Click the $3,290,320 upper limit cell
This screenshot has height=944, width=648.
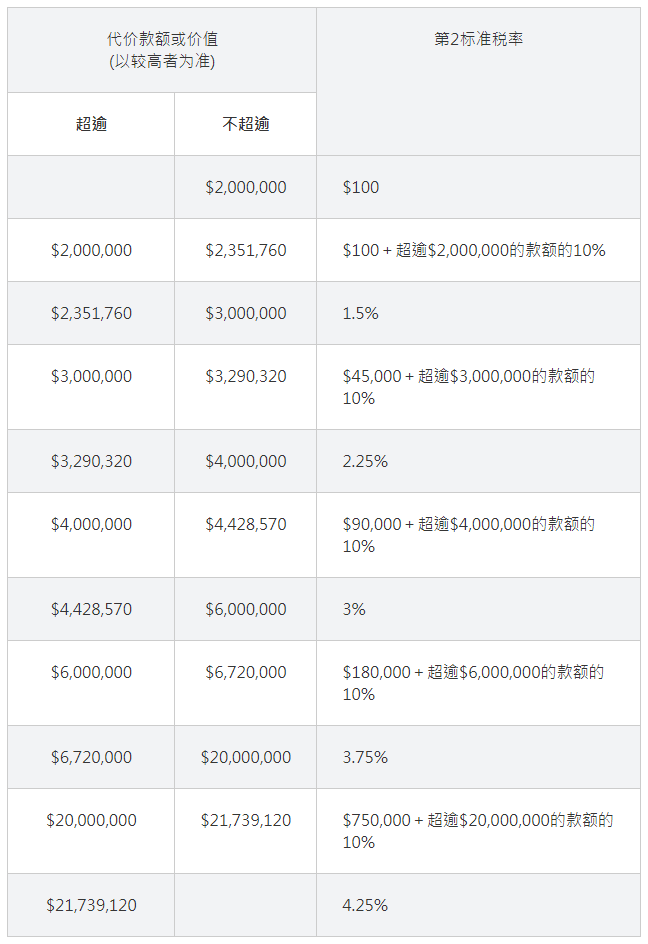[x=246, y=387]
